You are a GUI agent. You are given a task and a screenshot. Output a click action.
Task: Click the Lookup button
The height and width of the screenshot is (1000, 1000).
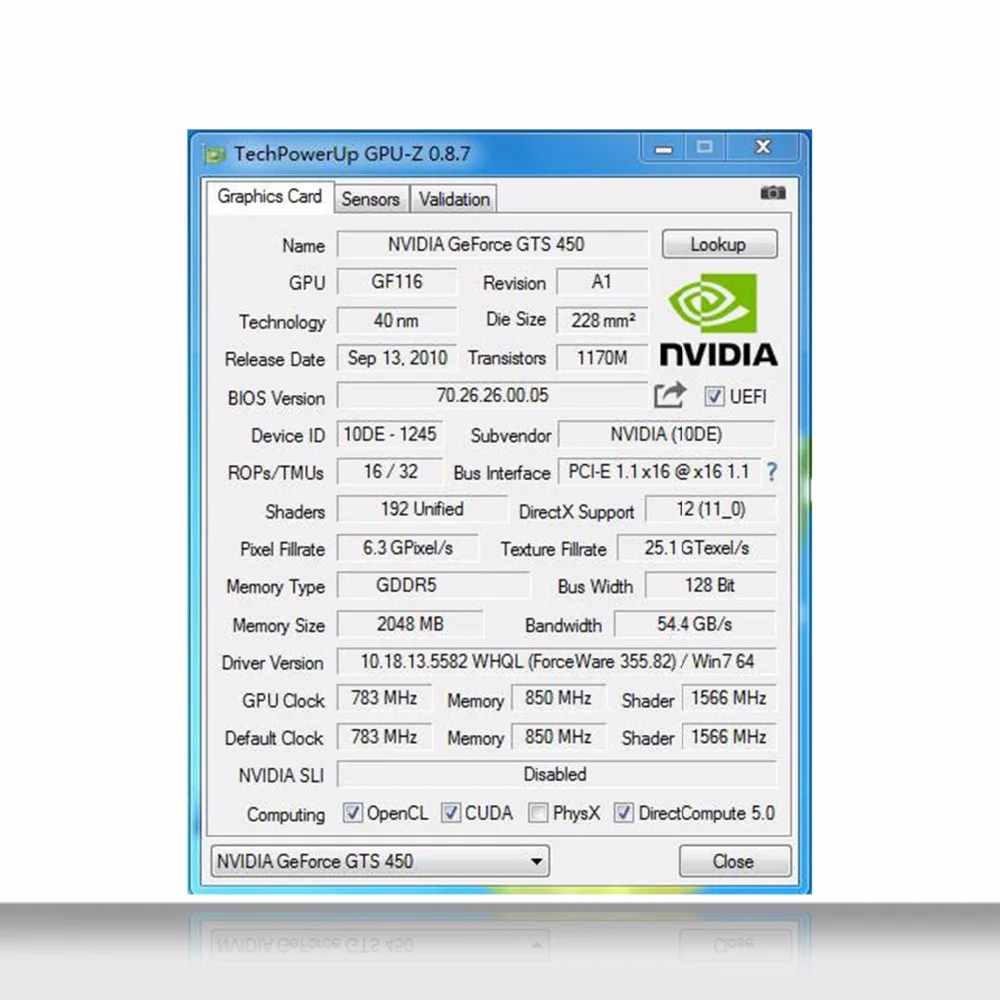pos(719,244)
